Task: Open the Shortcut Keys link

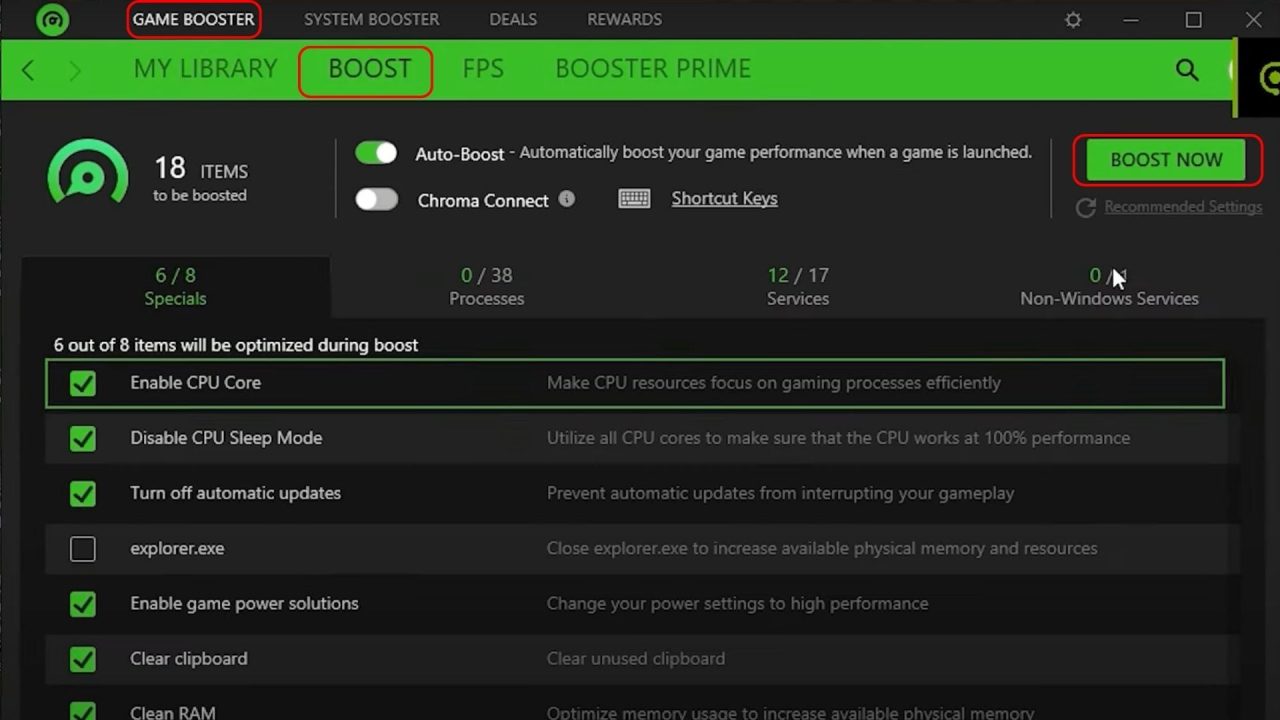Action: coord(724,199)
